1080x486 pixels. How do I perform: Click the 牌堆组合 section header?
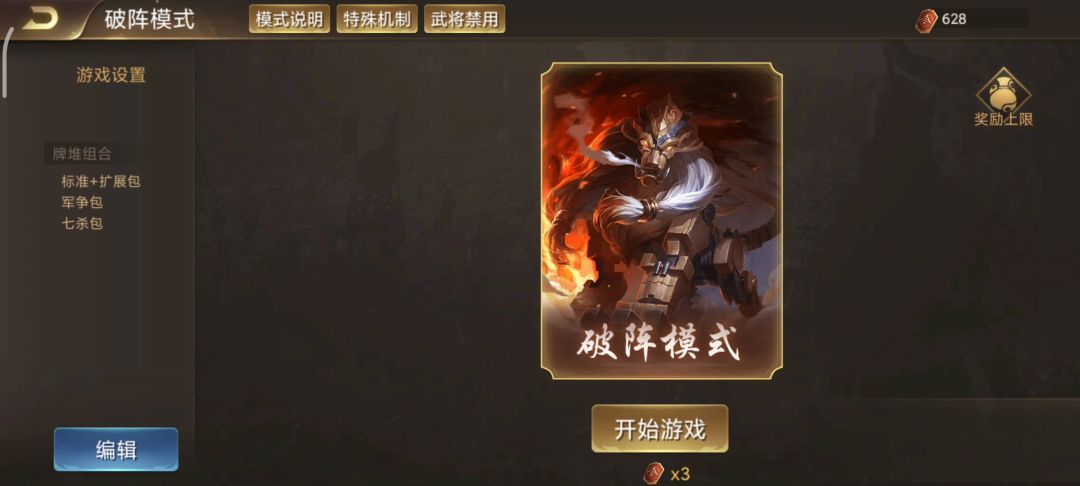[x=83, y=154]
